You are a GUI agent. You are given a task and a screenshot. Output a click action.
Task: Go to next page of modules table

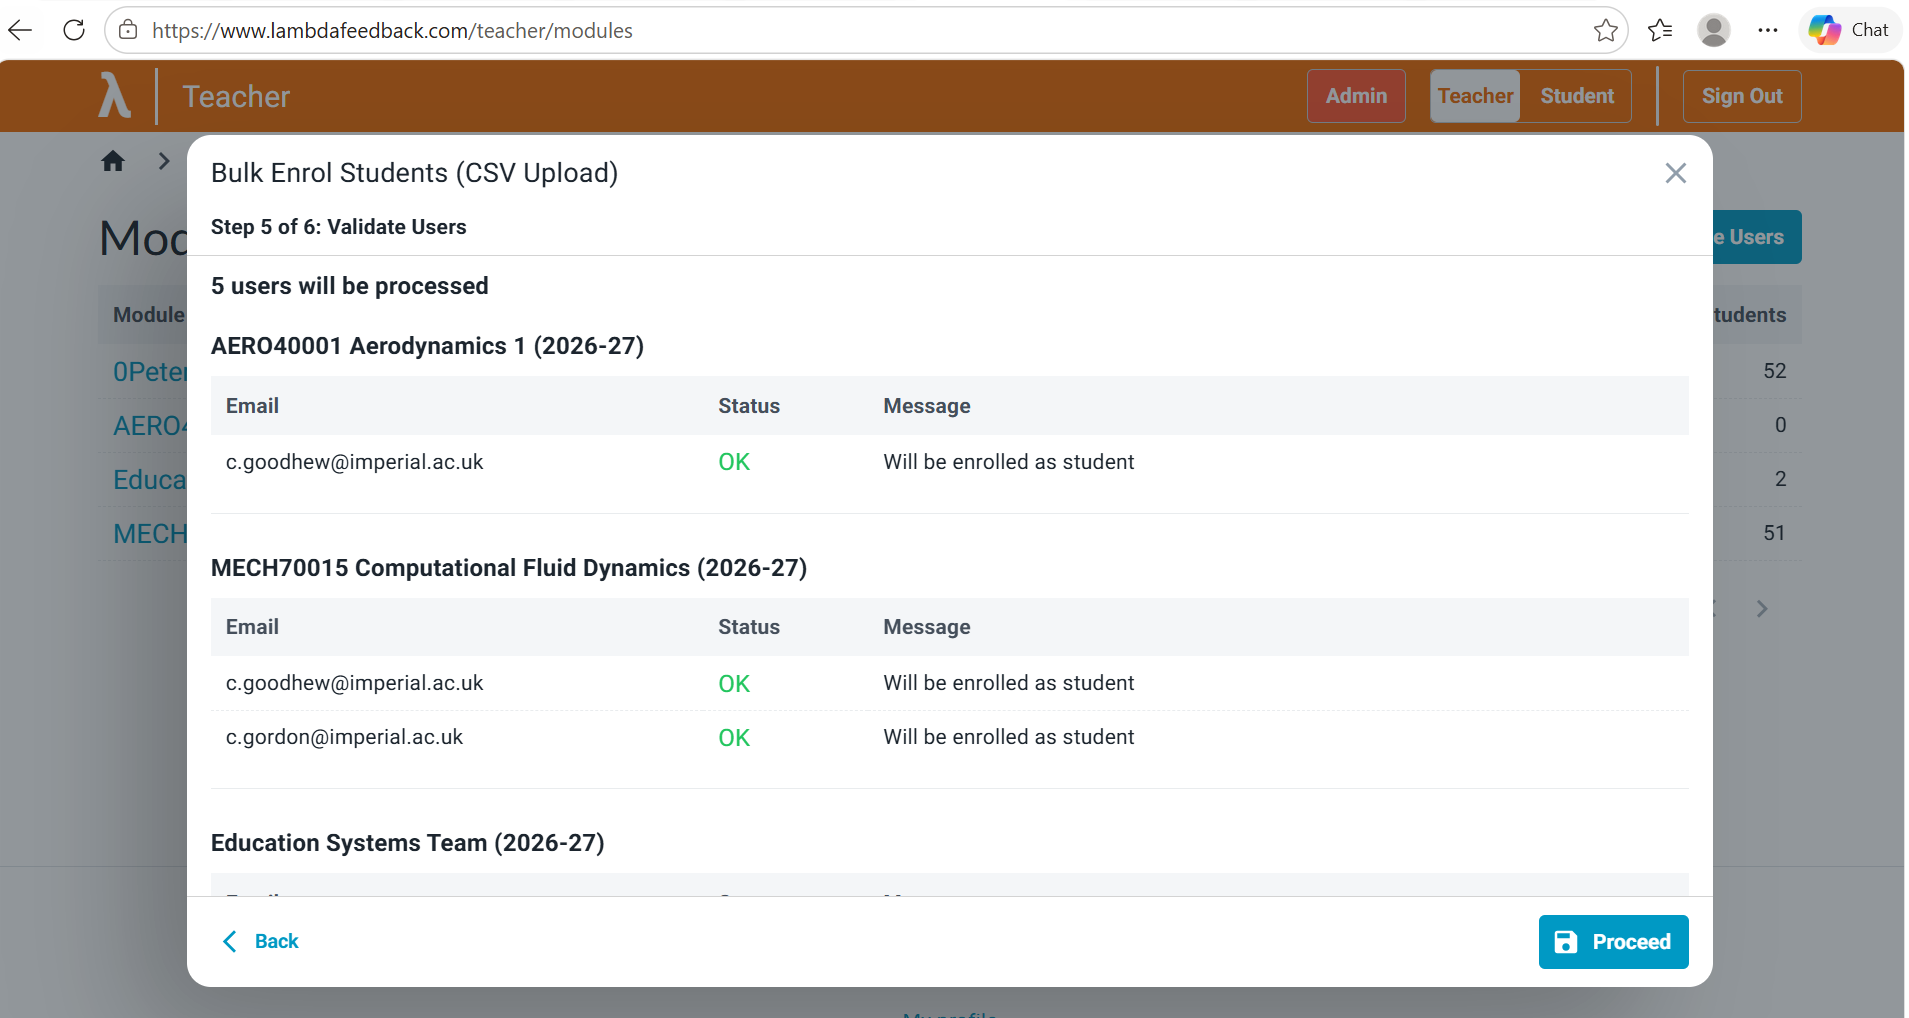[1762, 608]
